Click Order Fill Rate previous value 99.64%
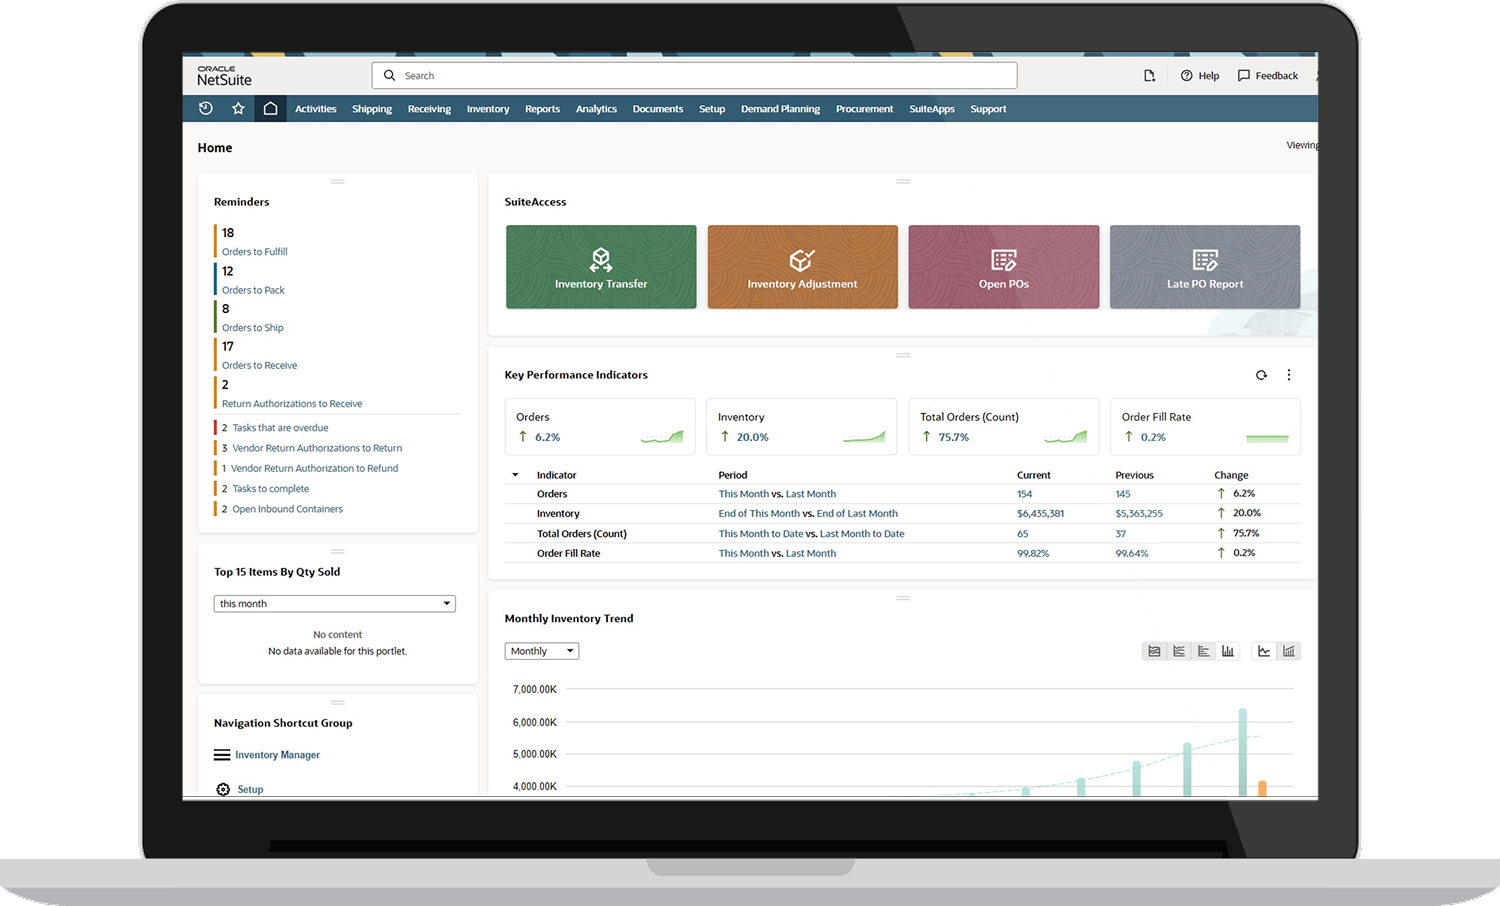This screenshot has height=906, width=1500. tap(1132, 553)
